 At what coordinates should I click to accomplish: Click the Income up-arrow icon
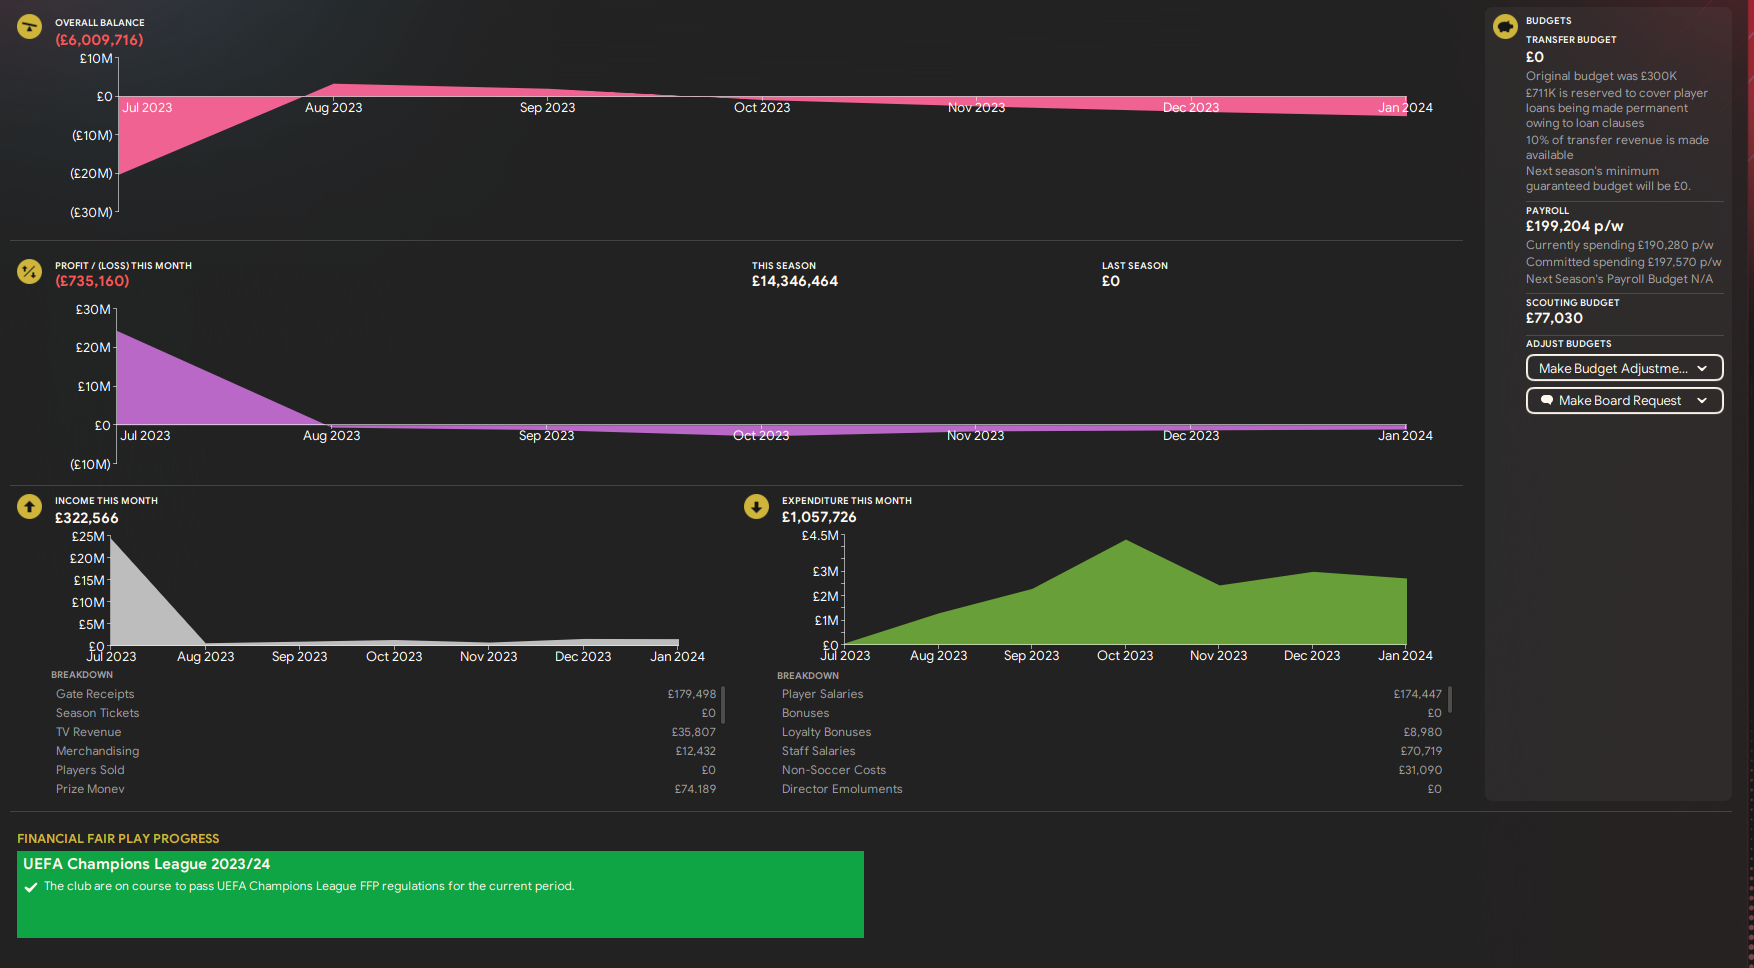coord(30,507)
